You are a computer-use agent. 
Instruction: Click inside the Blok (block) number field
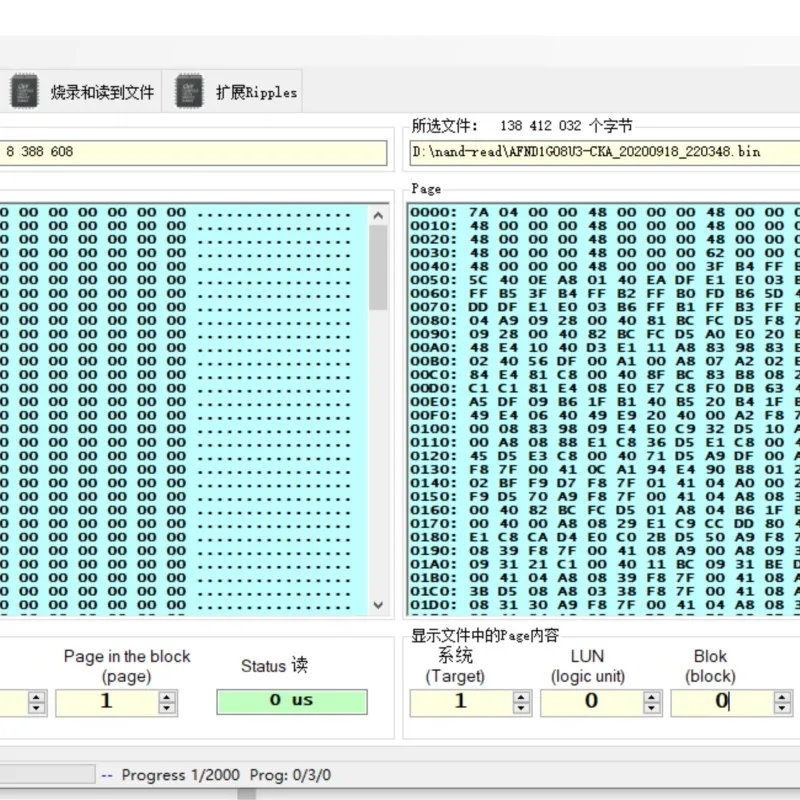click(x=720, y=702)
